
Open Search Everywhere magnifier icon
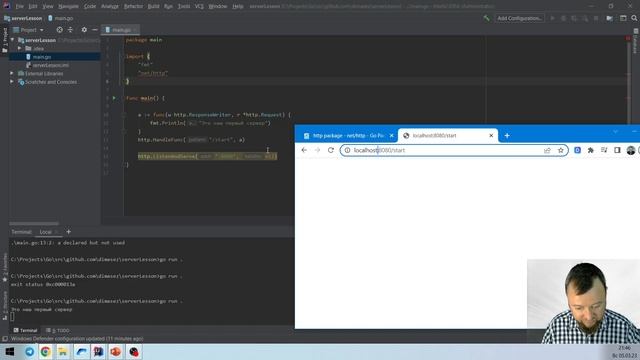[634, 18]
